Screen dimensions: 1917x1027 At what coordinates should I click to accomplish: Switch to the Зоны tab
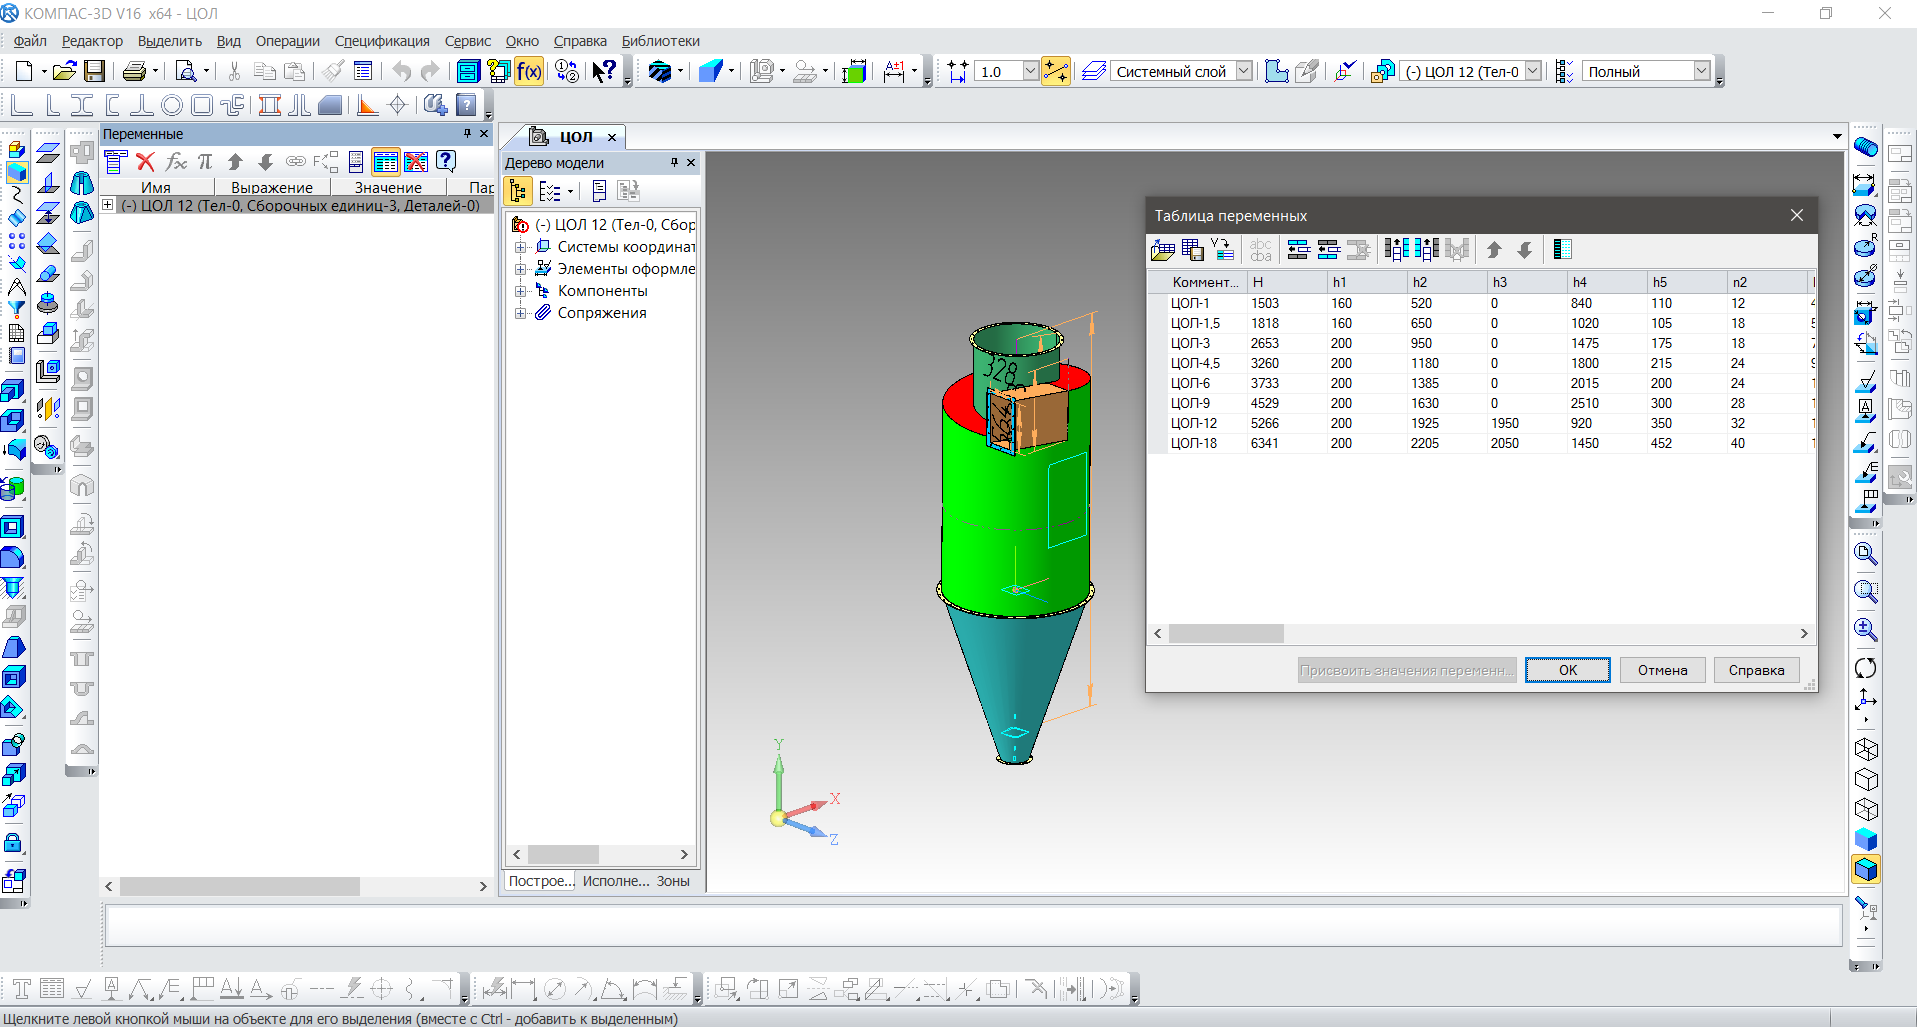point(673,881)
